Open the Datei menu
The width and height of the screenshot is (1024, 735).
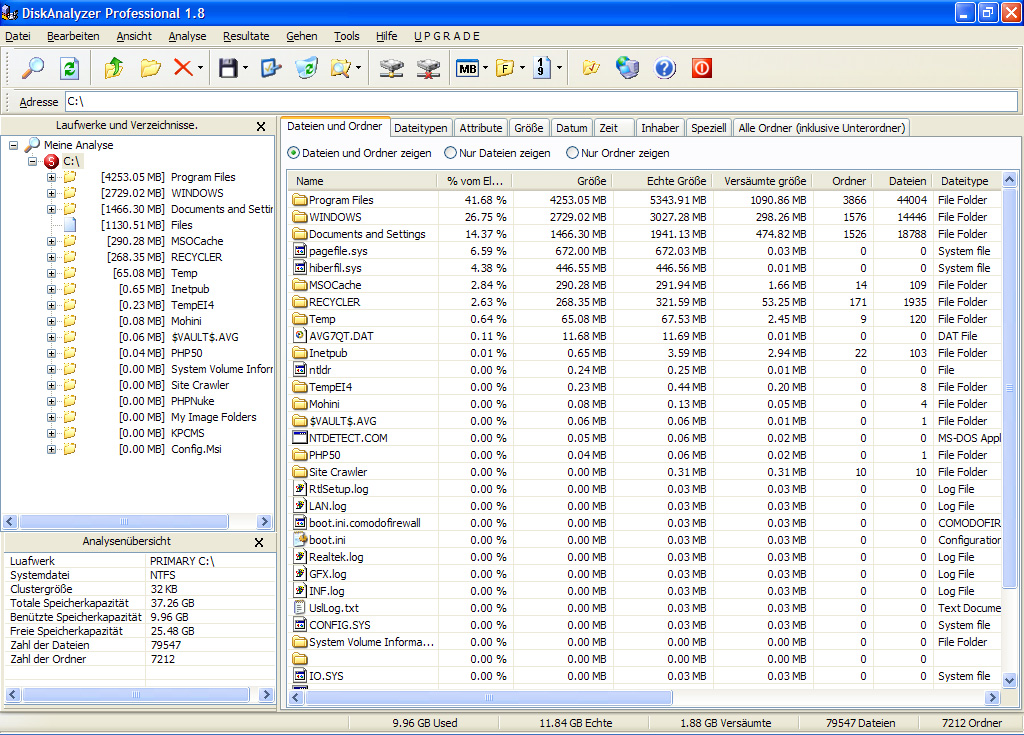point(18,36)
